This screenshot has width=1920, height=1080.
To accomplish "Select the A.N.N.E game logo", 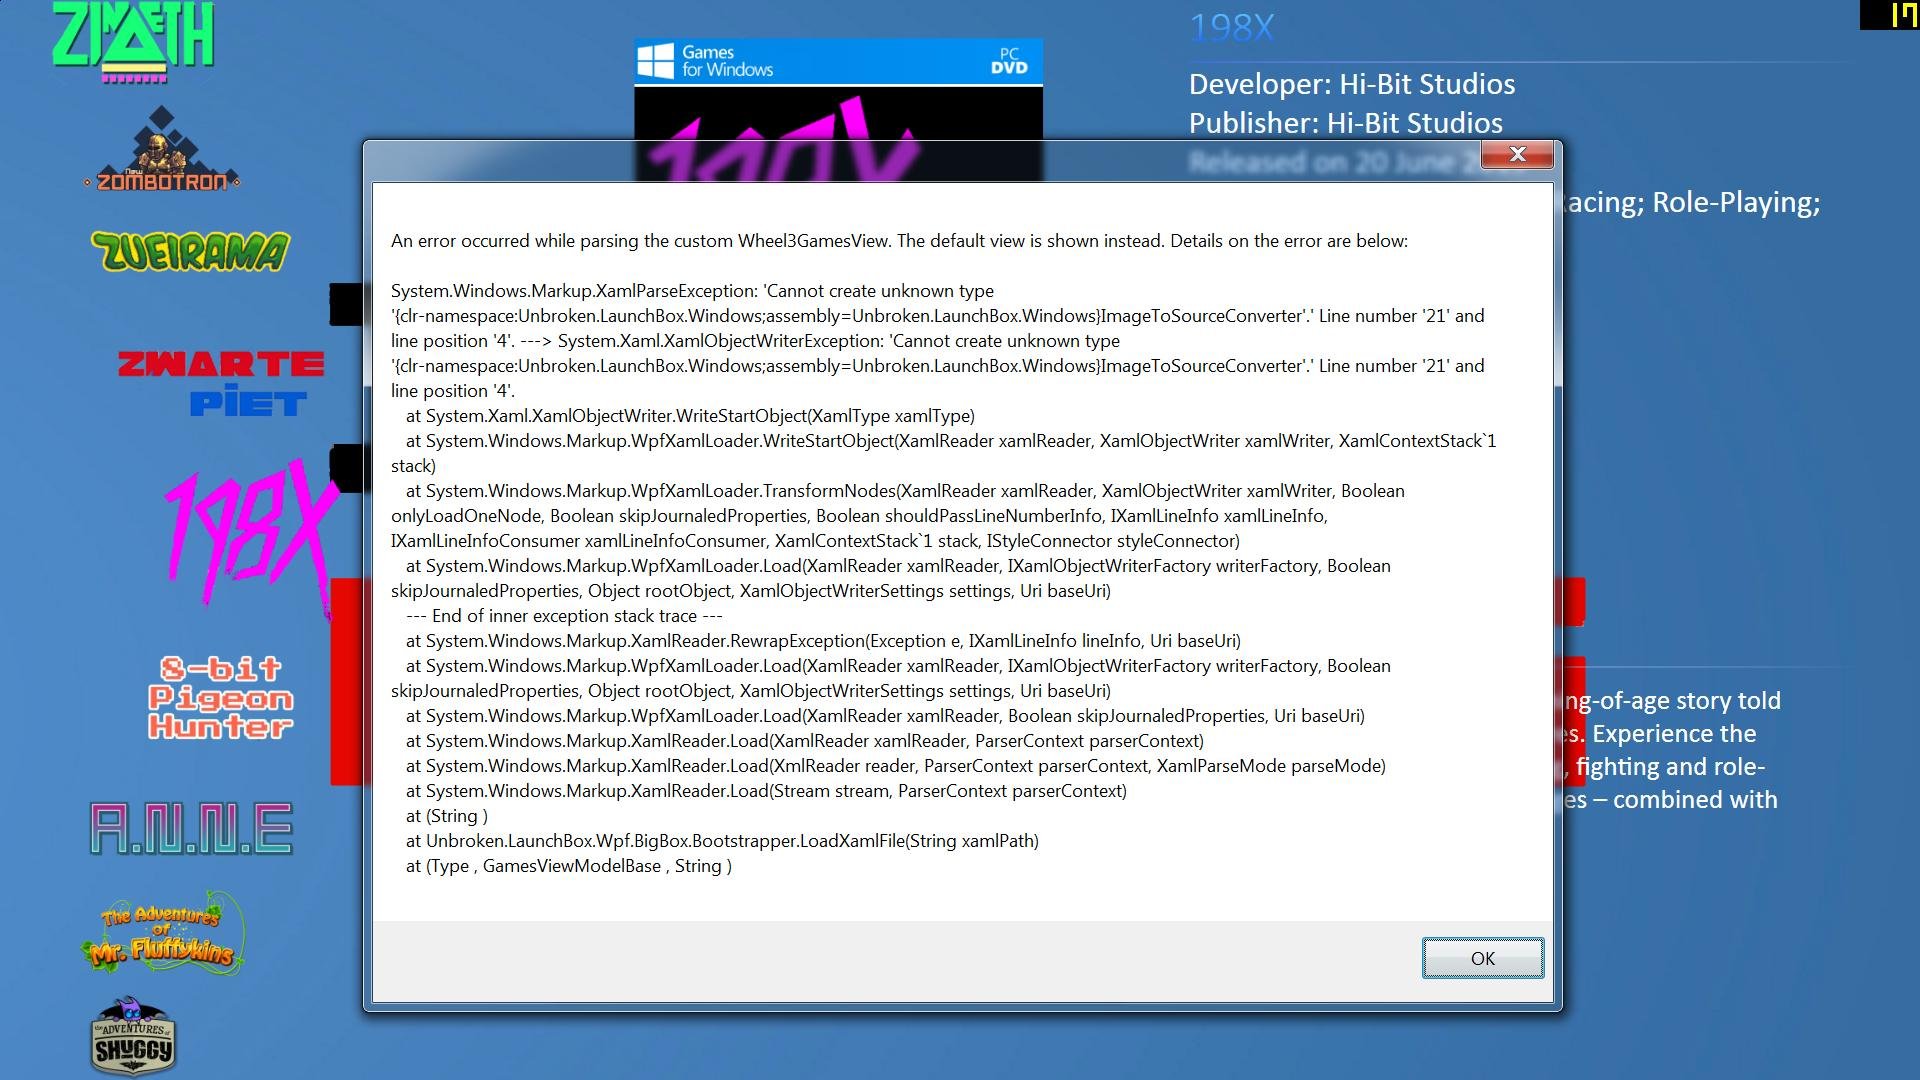I will click(x=191, y=828).
